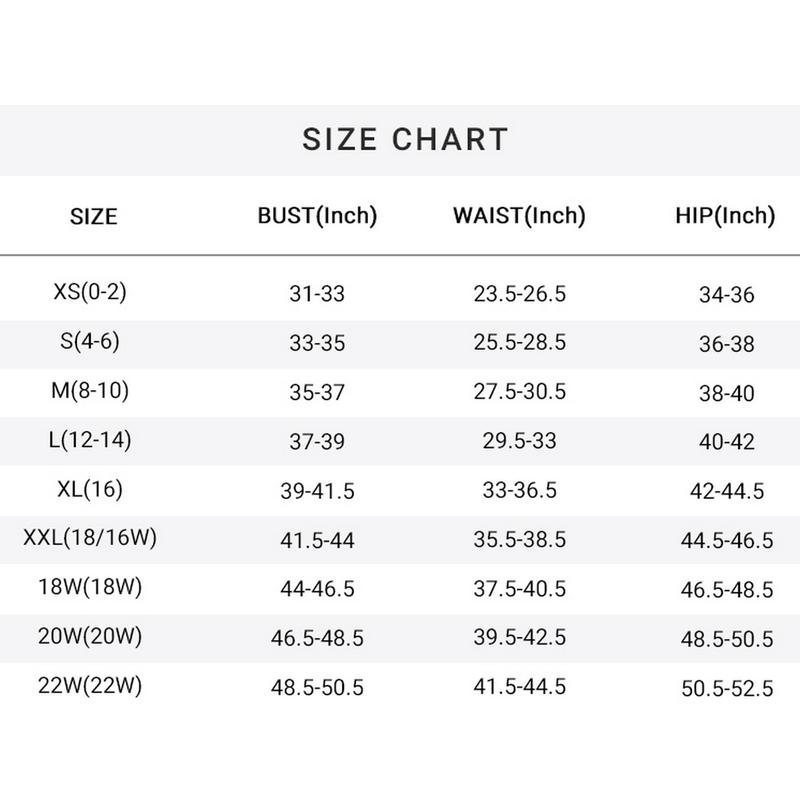The width and height of the screenshot is (800, 800).
Task: Click the SIZE CHART title
Action: click(x=405, y=139)
